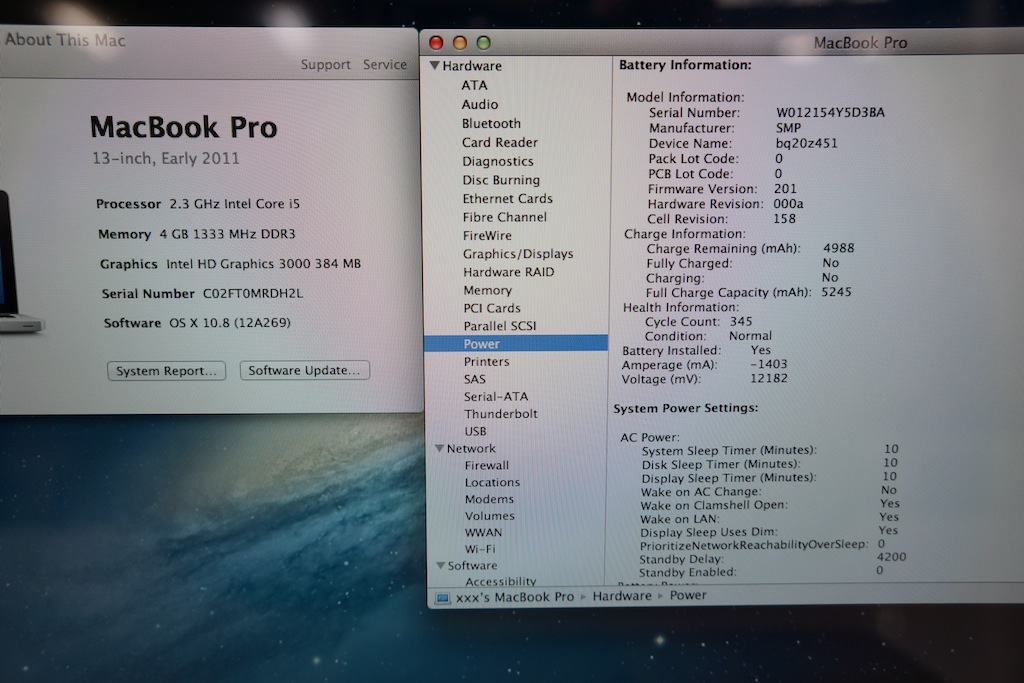Zoom the system report with green button
Viewport: 1024px width, 683px height.
(483, 42)
